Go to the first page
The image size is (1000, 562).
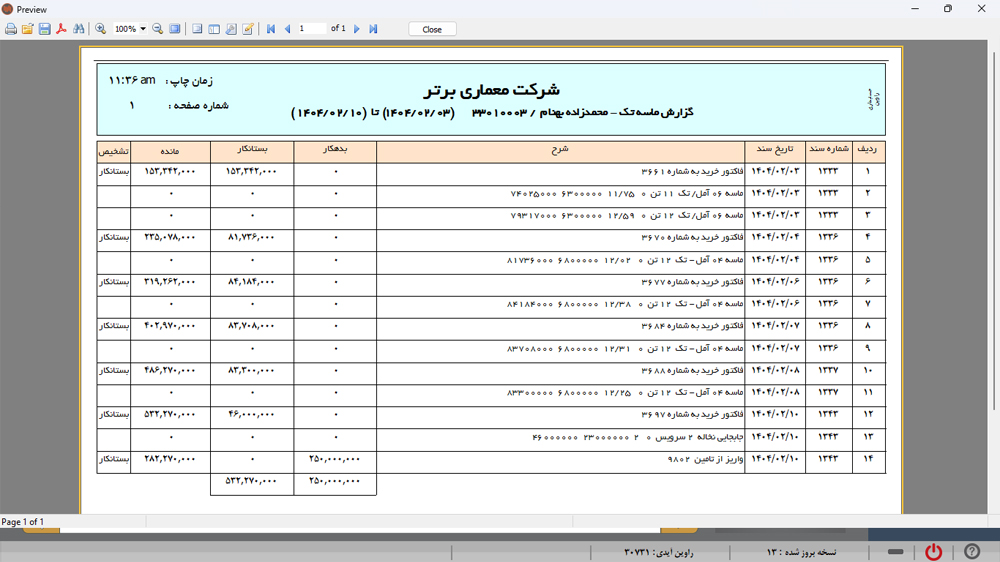point(271,29)
